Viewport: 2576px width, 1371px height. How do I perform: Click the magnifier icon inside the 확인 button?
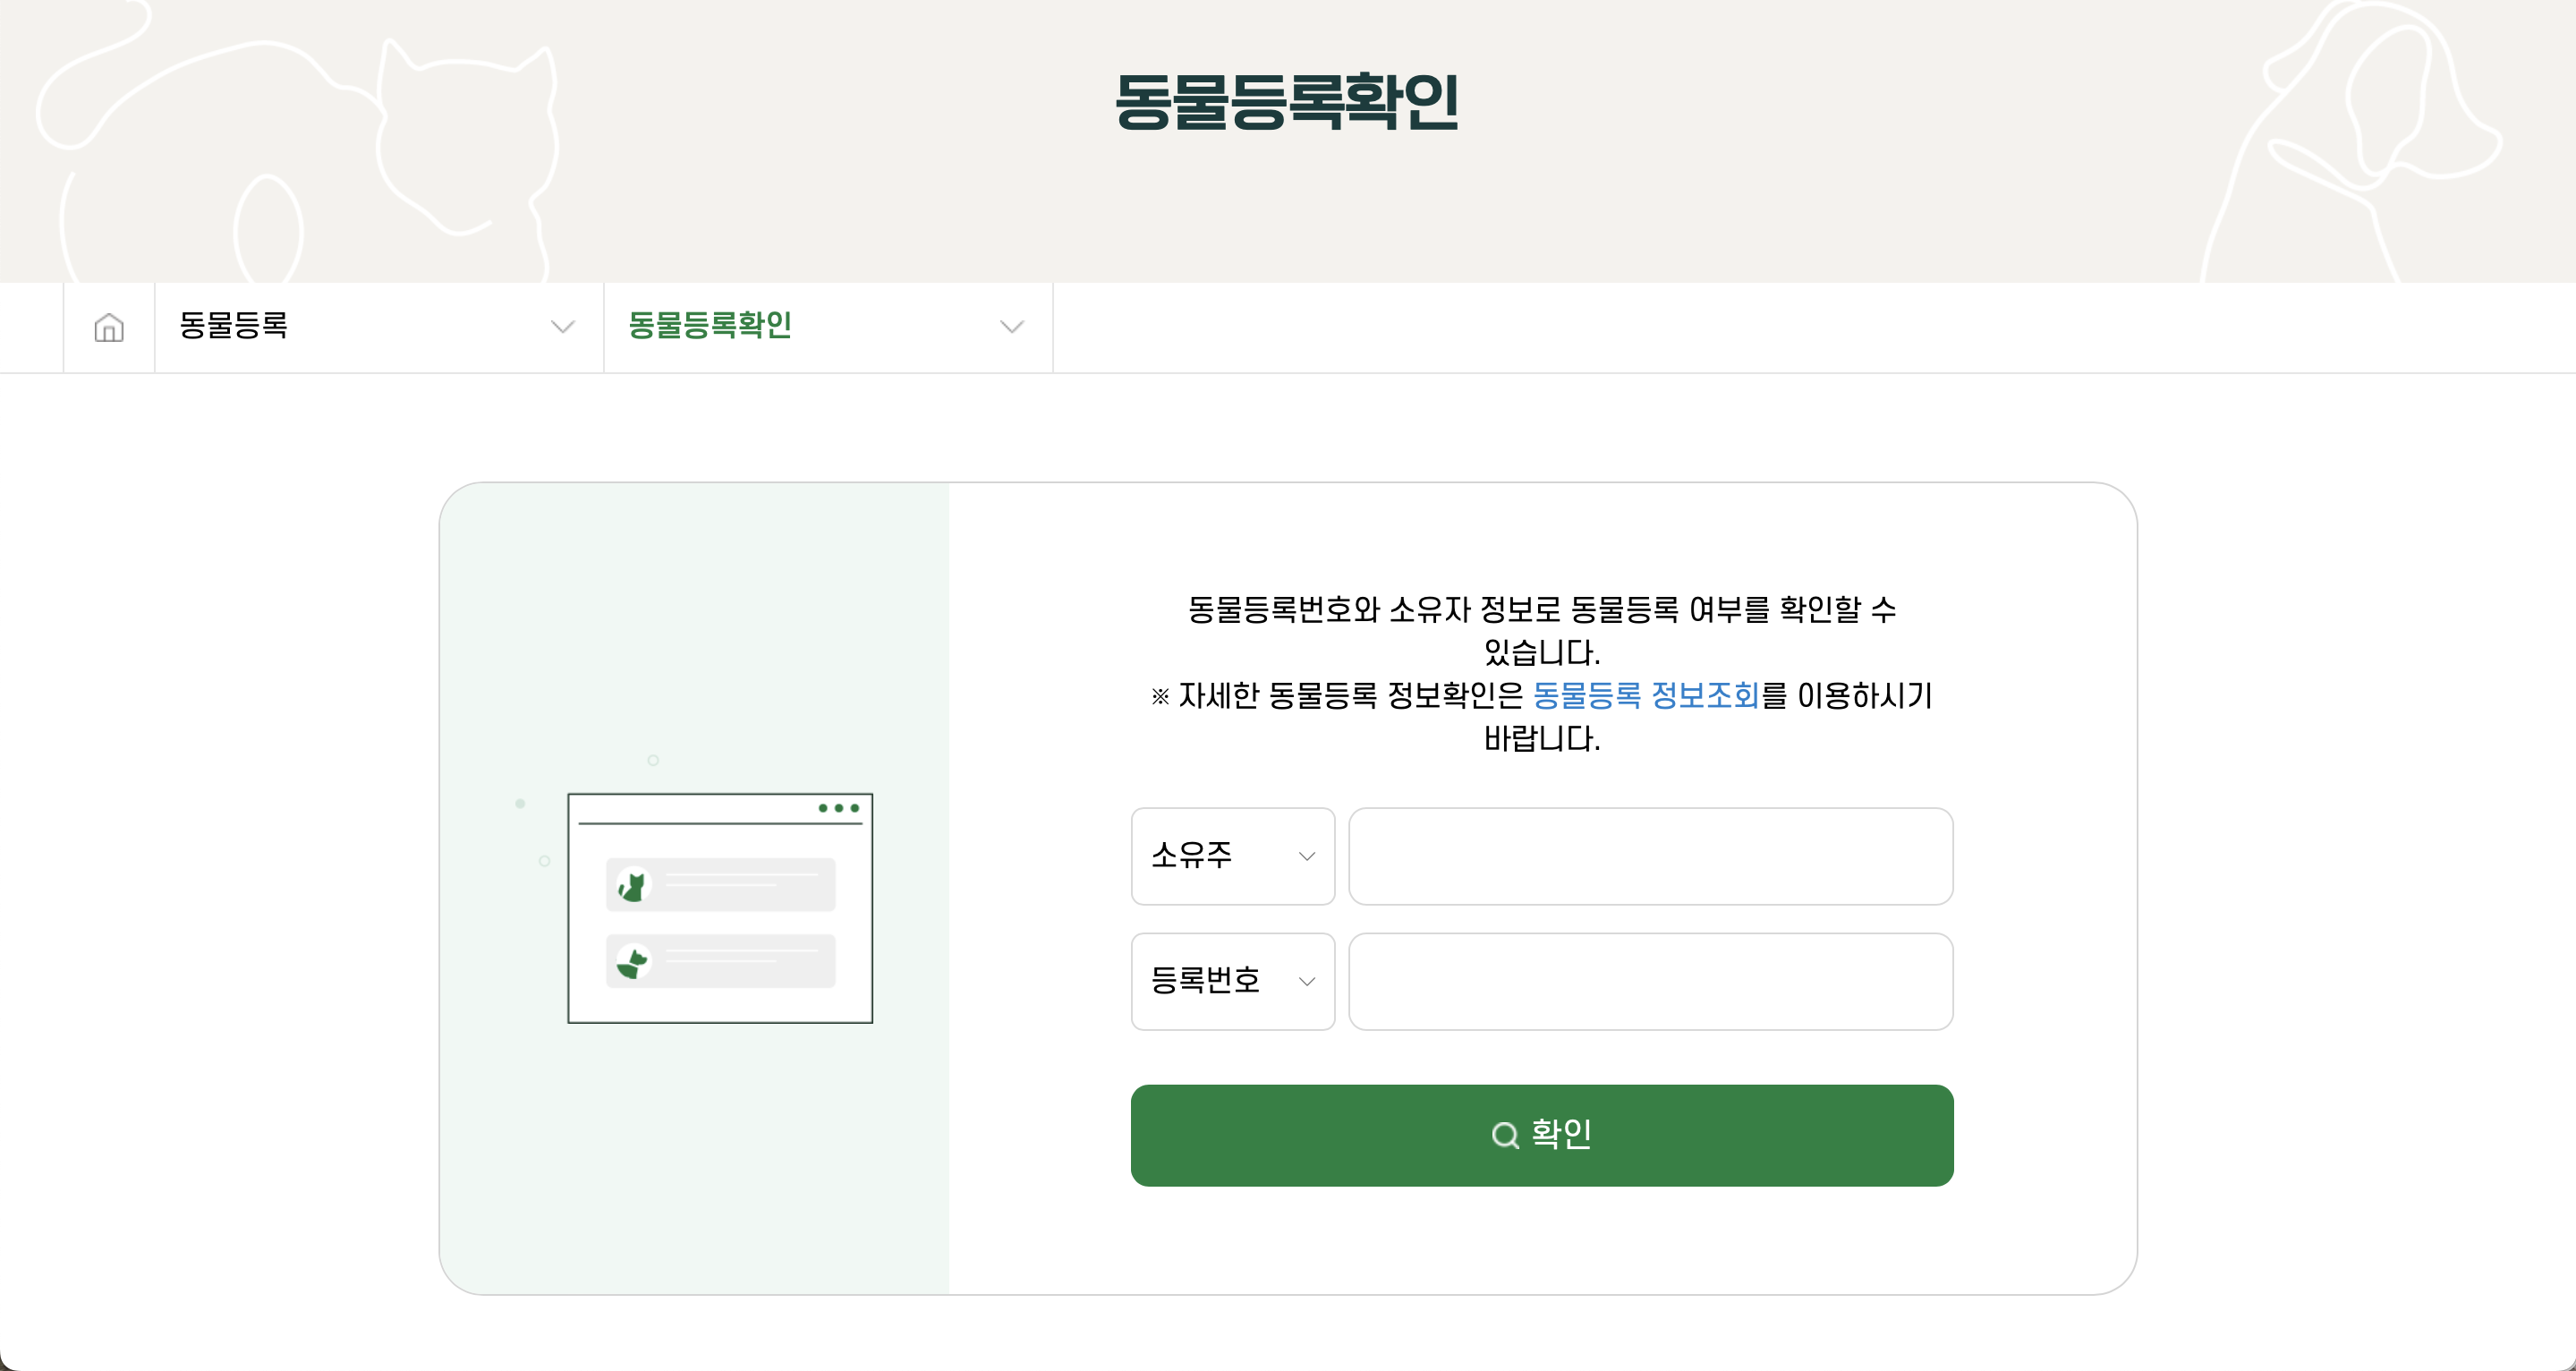(x=1505, y=1135)
